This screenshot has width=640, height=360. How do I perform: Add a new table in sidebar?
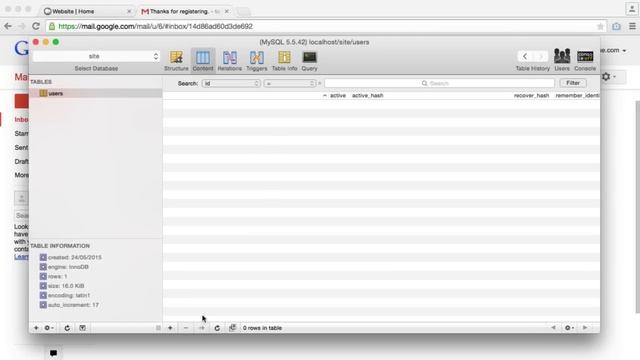[36, 328]
